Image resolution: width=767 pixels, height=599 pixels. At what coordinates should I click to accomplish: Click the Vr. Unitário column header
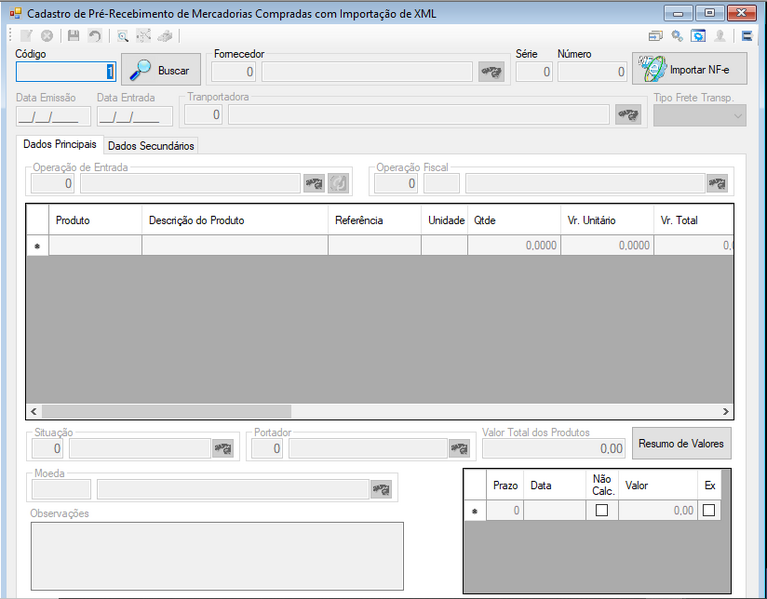607,221
